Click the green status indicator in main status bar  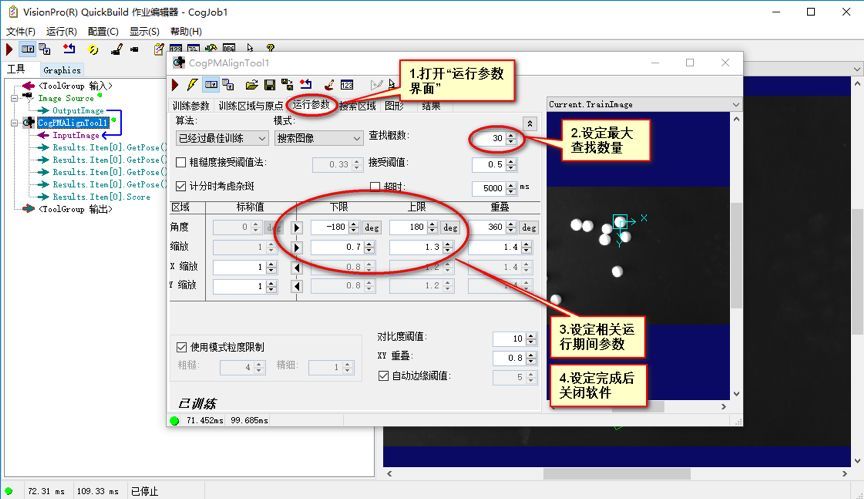8,491
